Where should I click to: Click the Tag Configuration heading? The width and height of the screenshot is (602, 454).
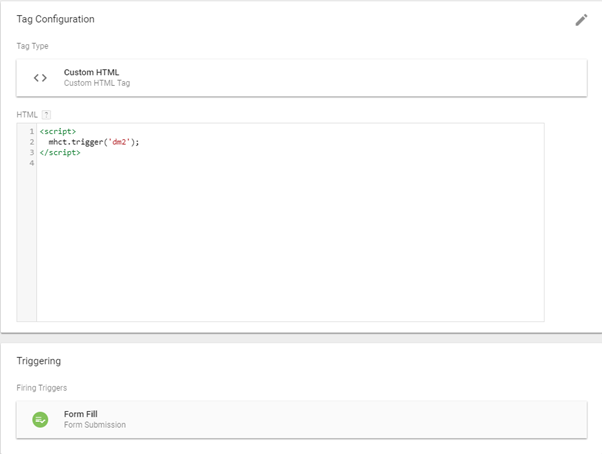55,19
